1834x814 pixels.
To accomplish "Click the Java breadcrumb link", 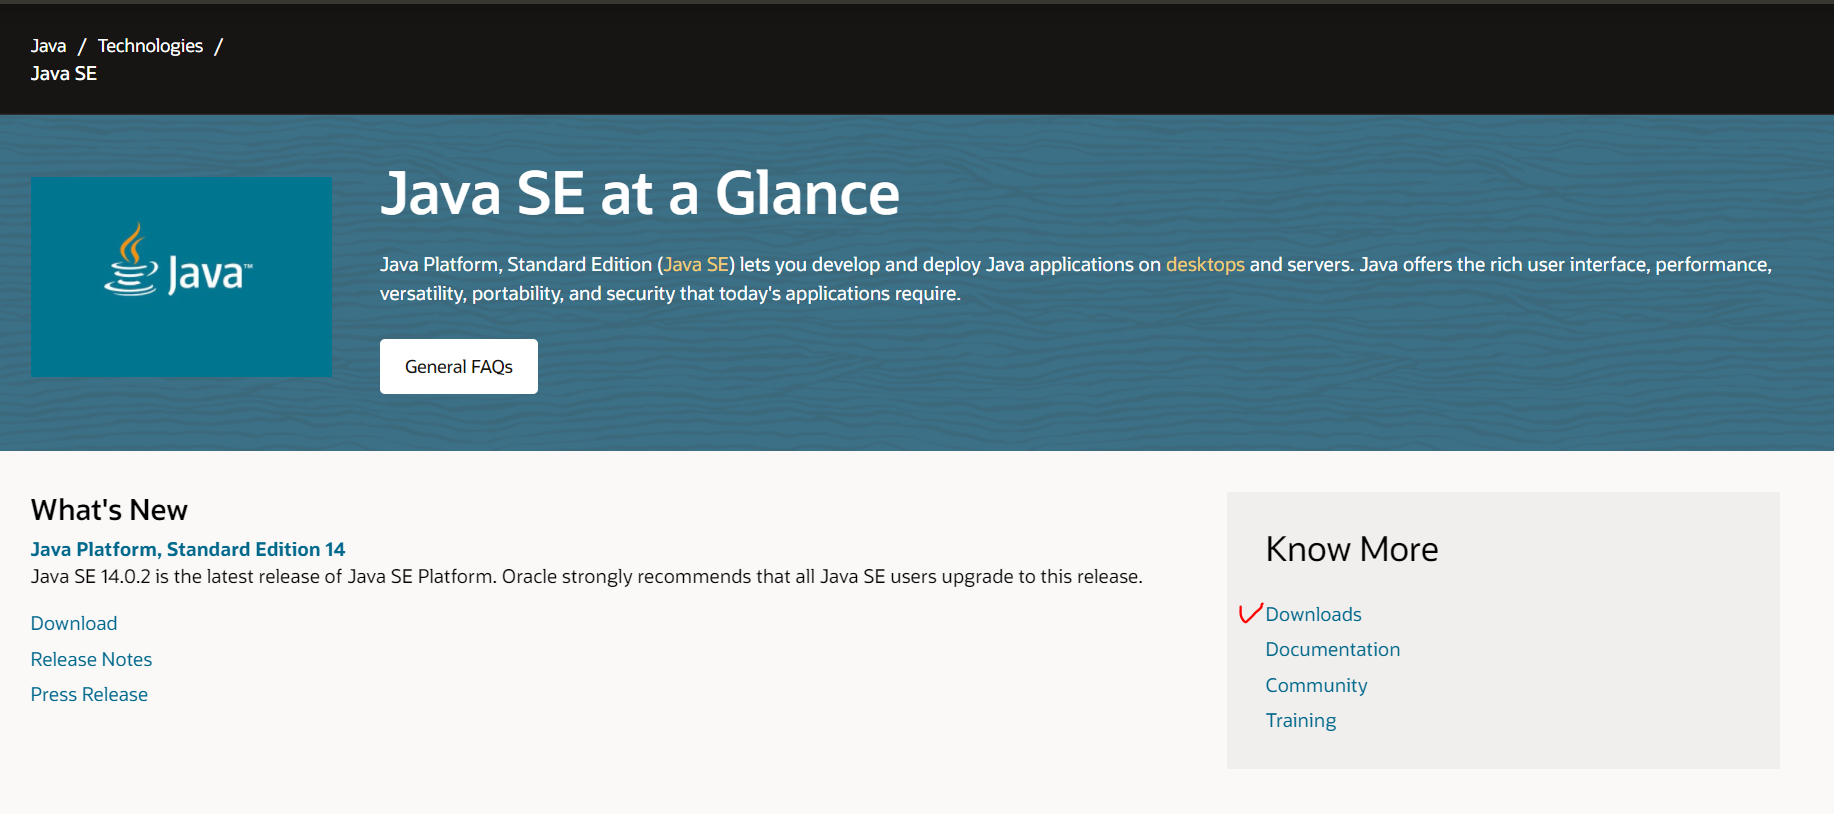I will tap(48, 46).
